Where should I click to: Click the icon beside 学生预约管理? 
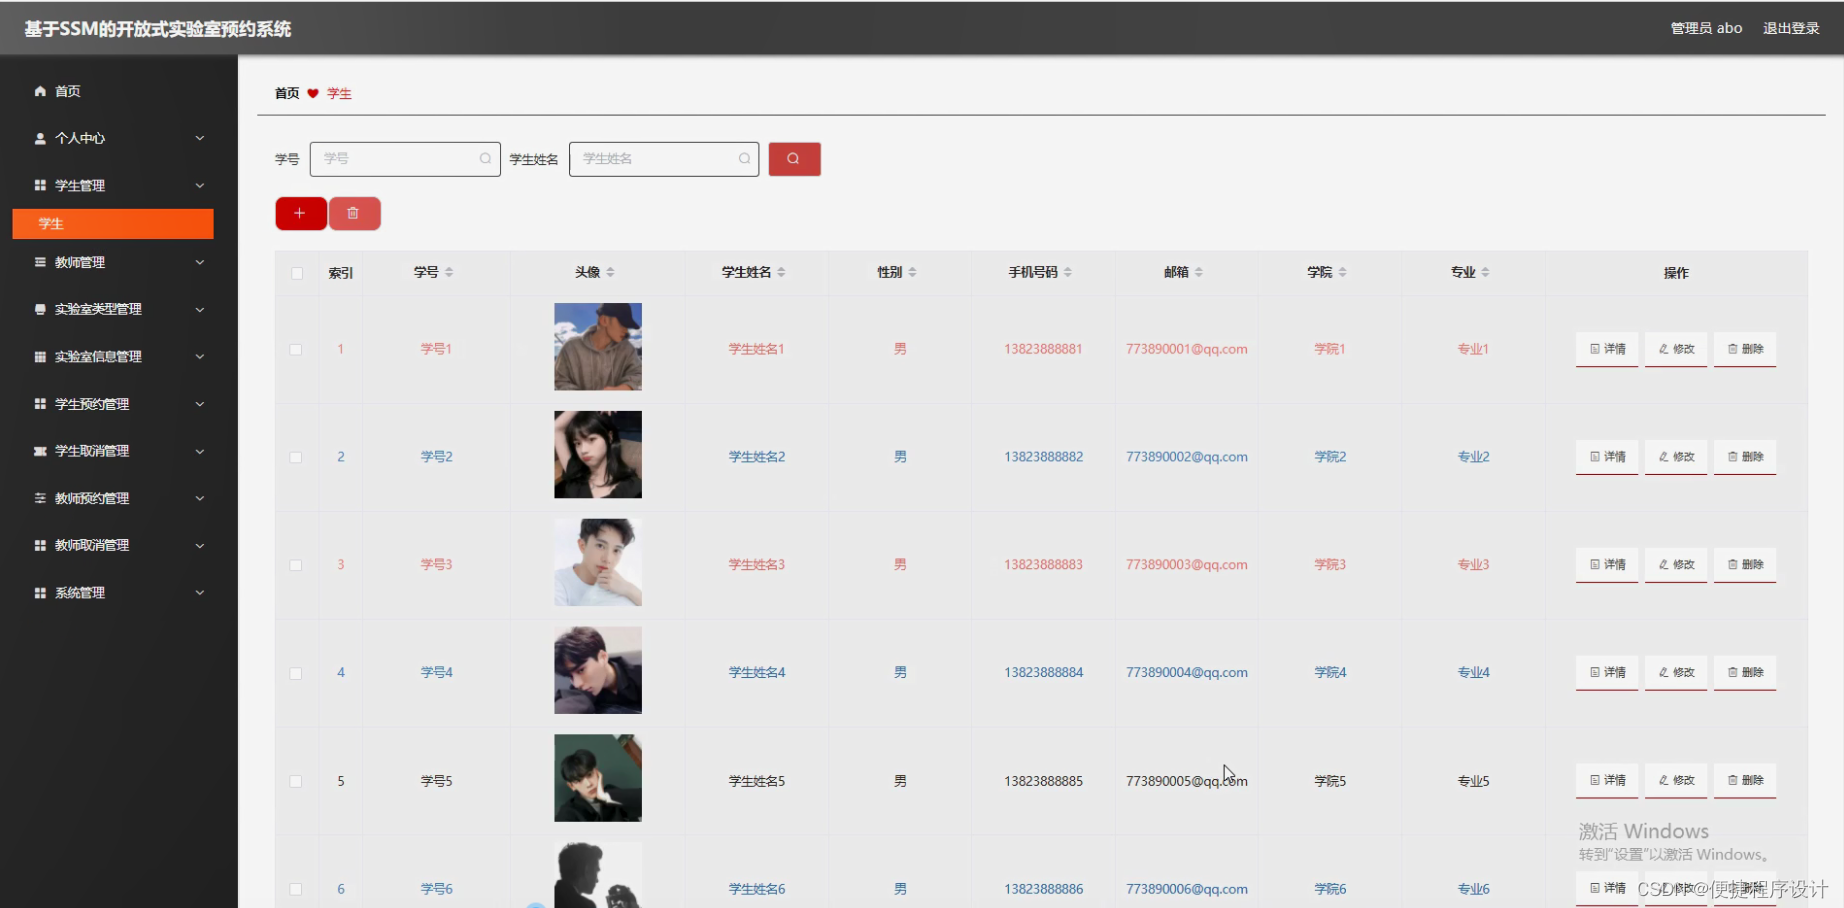[x=40, y=404]
